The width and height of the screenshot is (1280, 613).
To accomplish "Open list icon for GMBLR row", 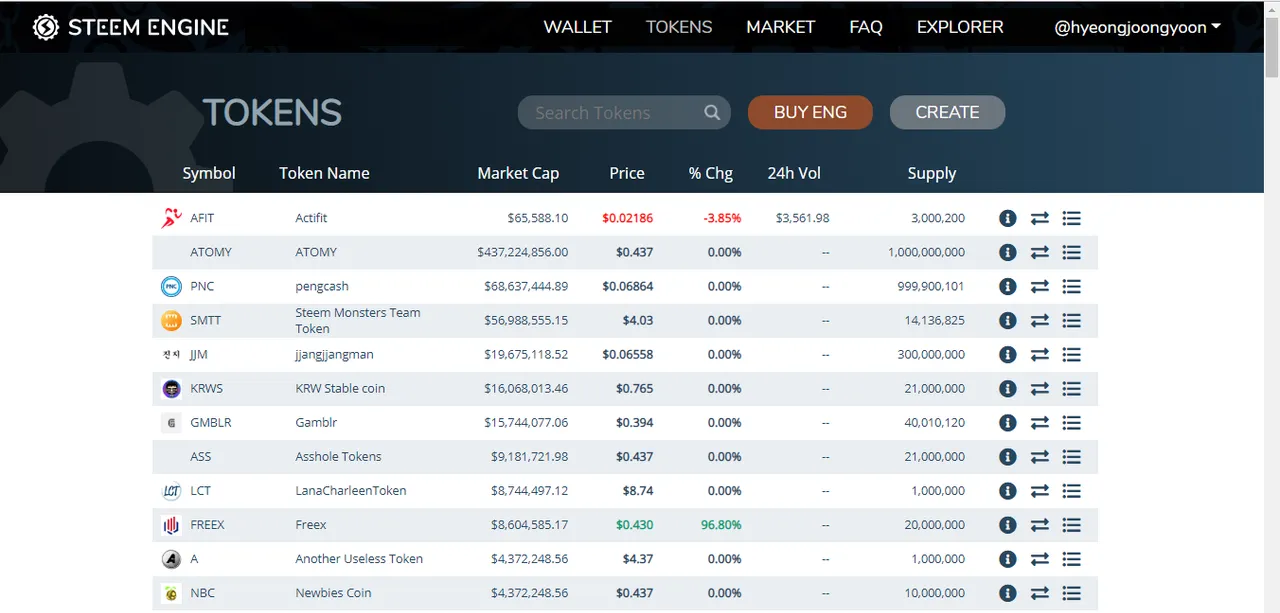I will coord(1072,422).
